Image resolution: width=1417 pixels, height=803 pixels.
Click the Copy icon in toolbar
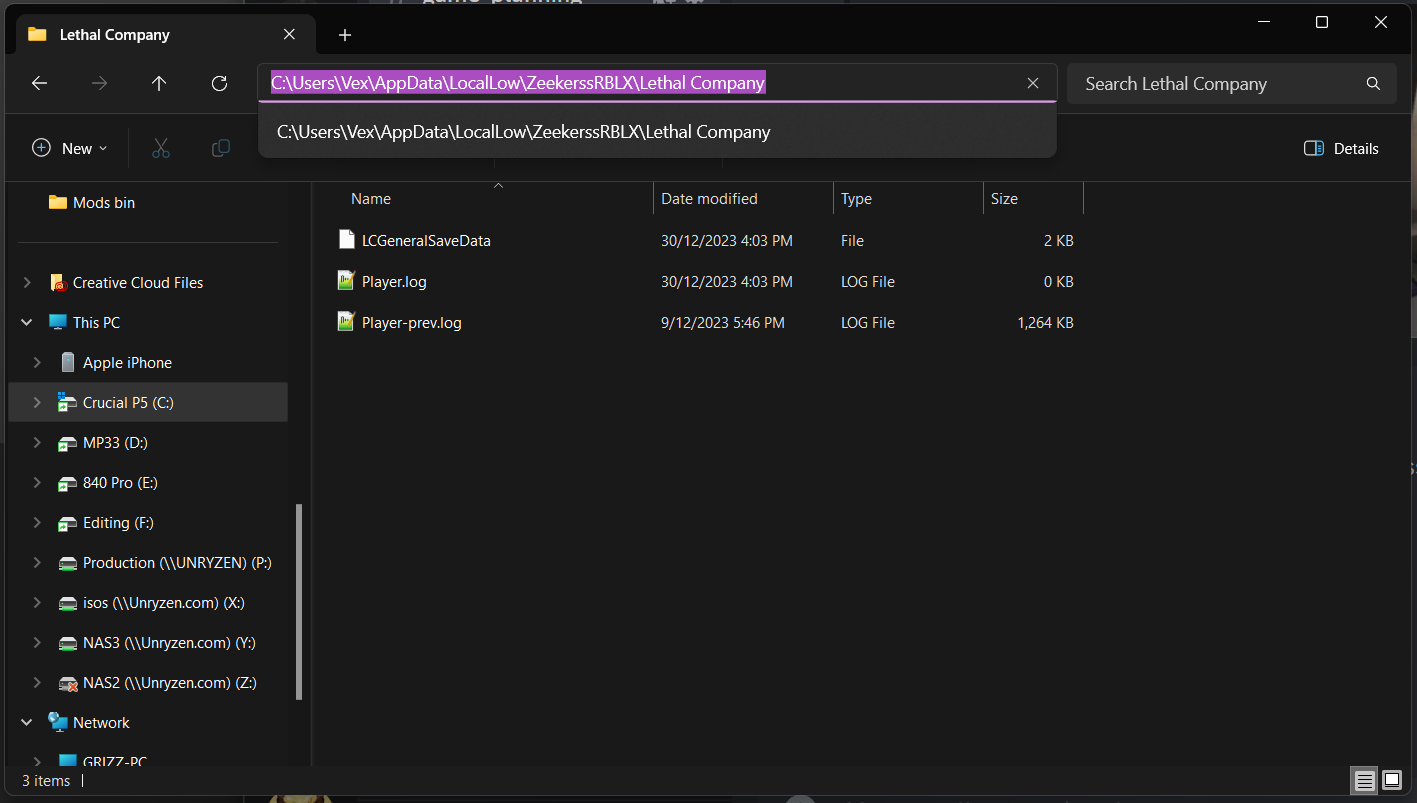[221, 148]
